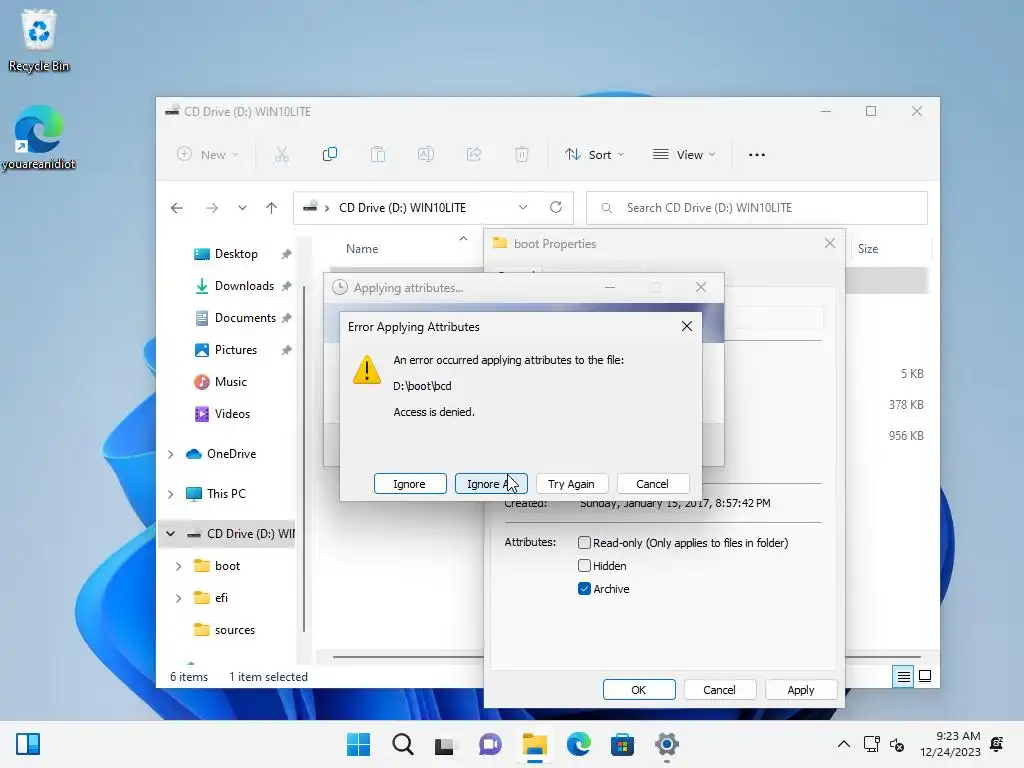The height and width of the screenshot is (768, 1024).
Task: Open the Recycle Bin desktop icon
Action: coord(39,40)
